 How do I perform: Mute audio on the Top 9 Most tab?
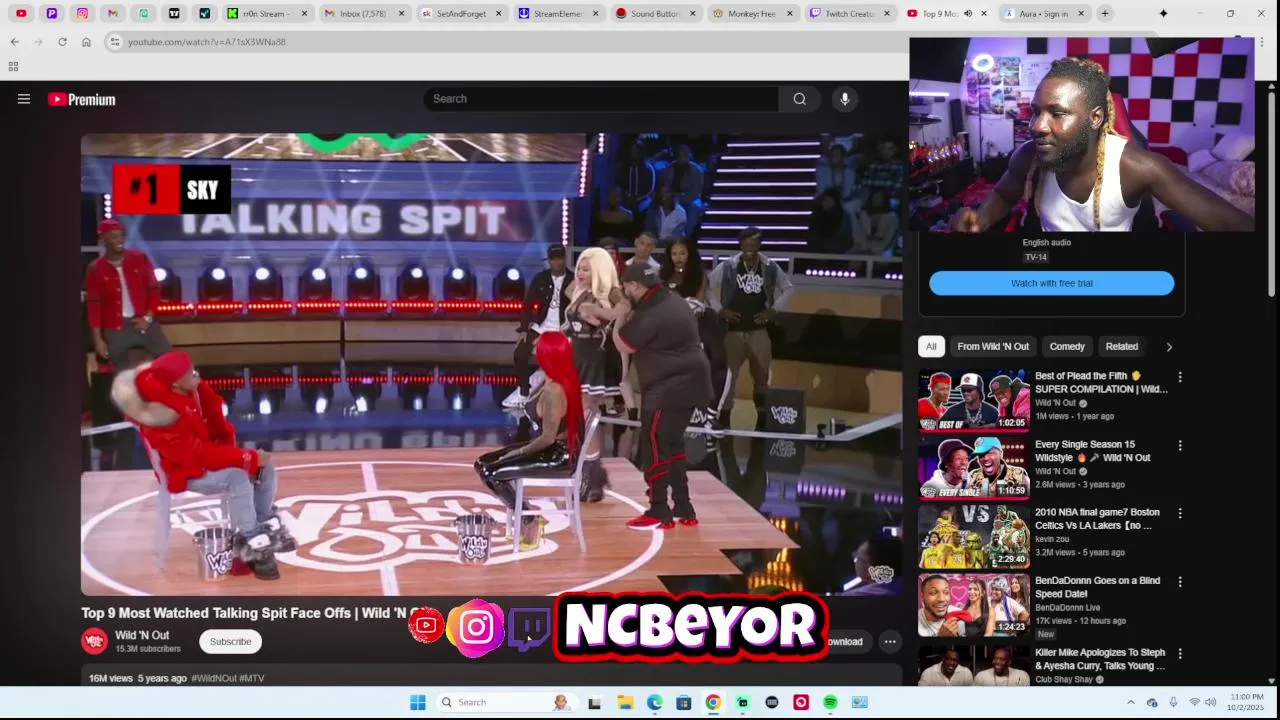pyautogui.click(x=968, y=14)
